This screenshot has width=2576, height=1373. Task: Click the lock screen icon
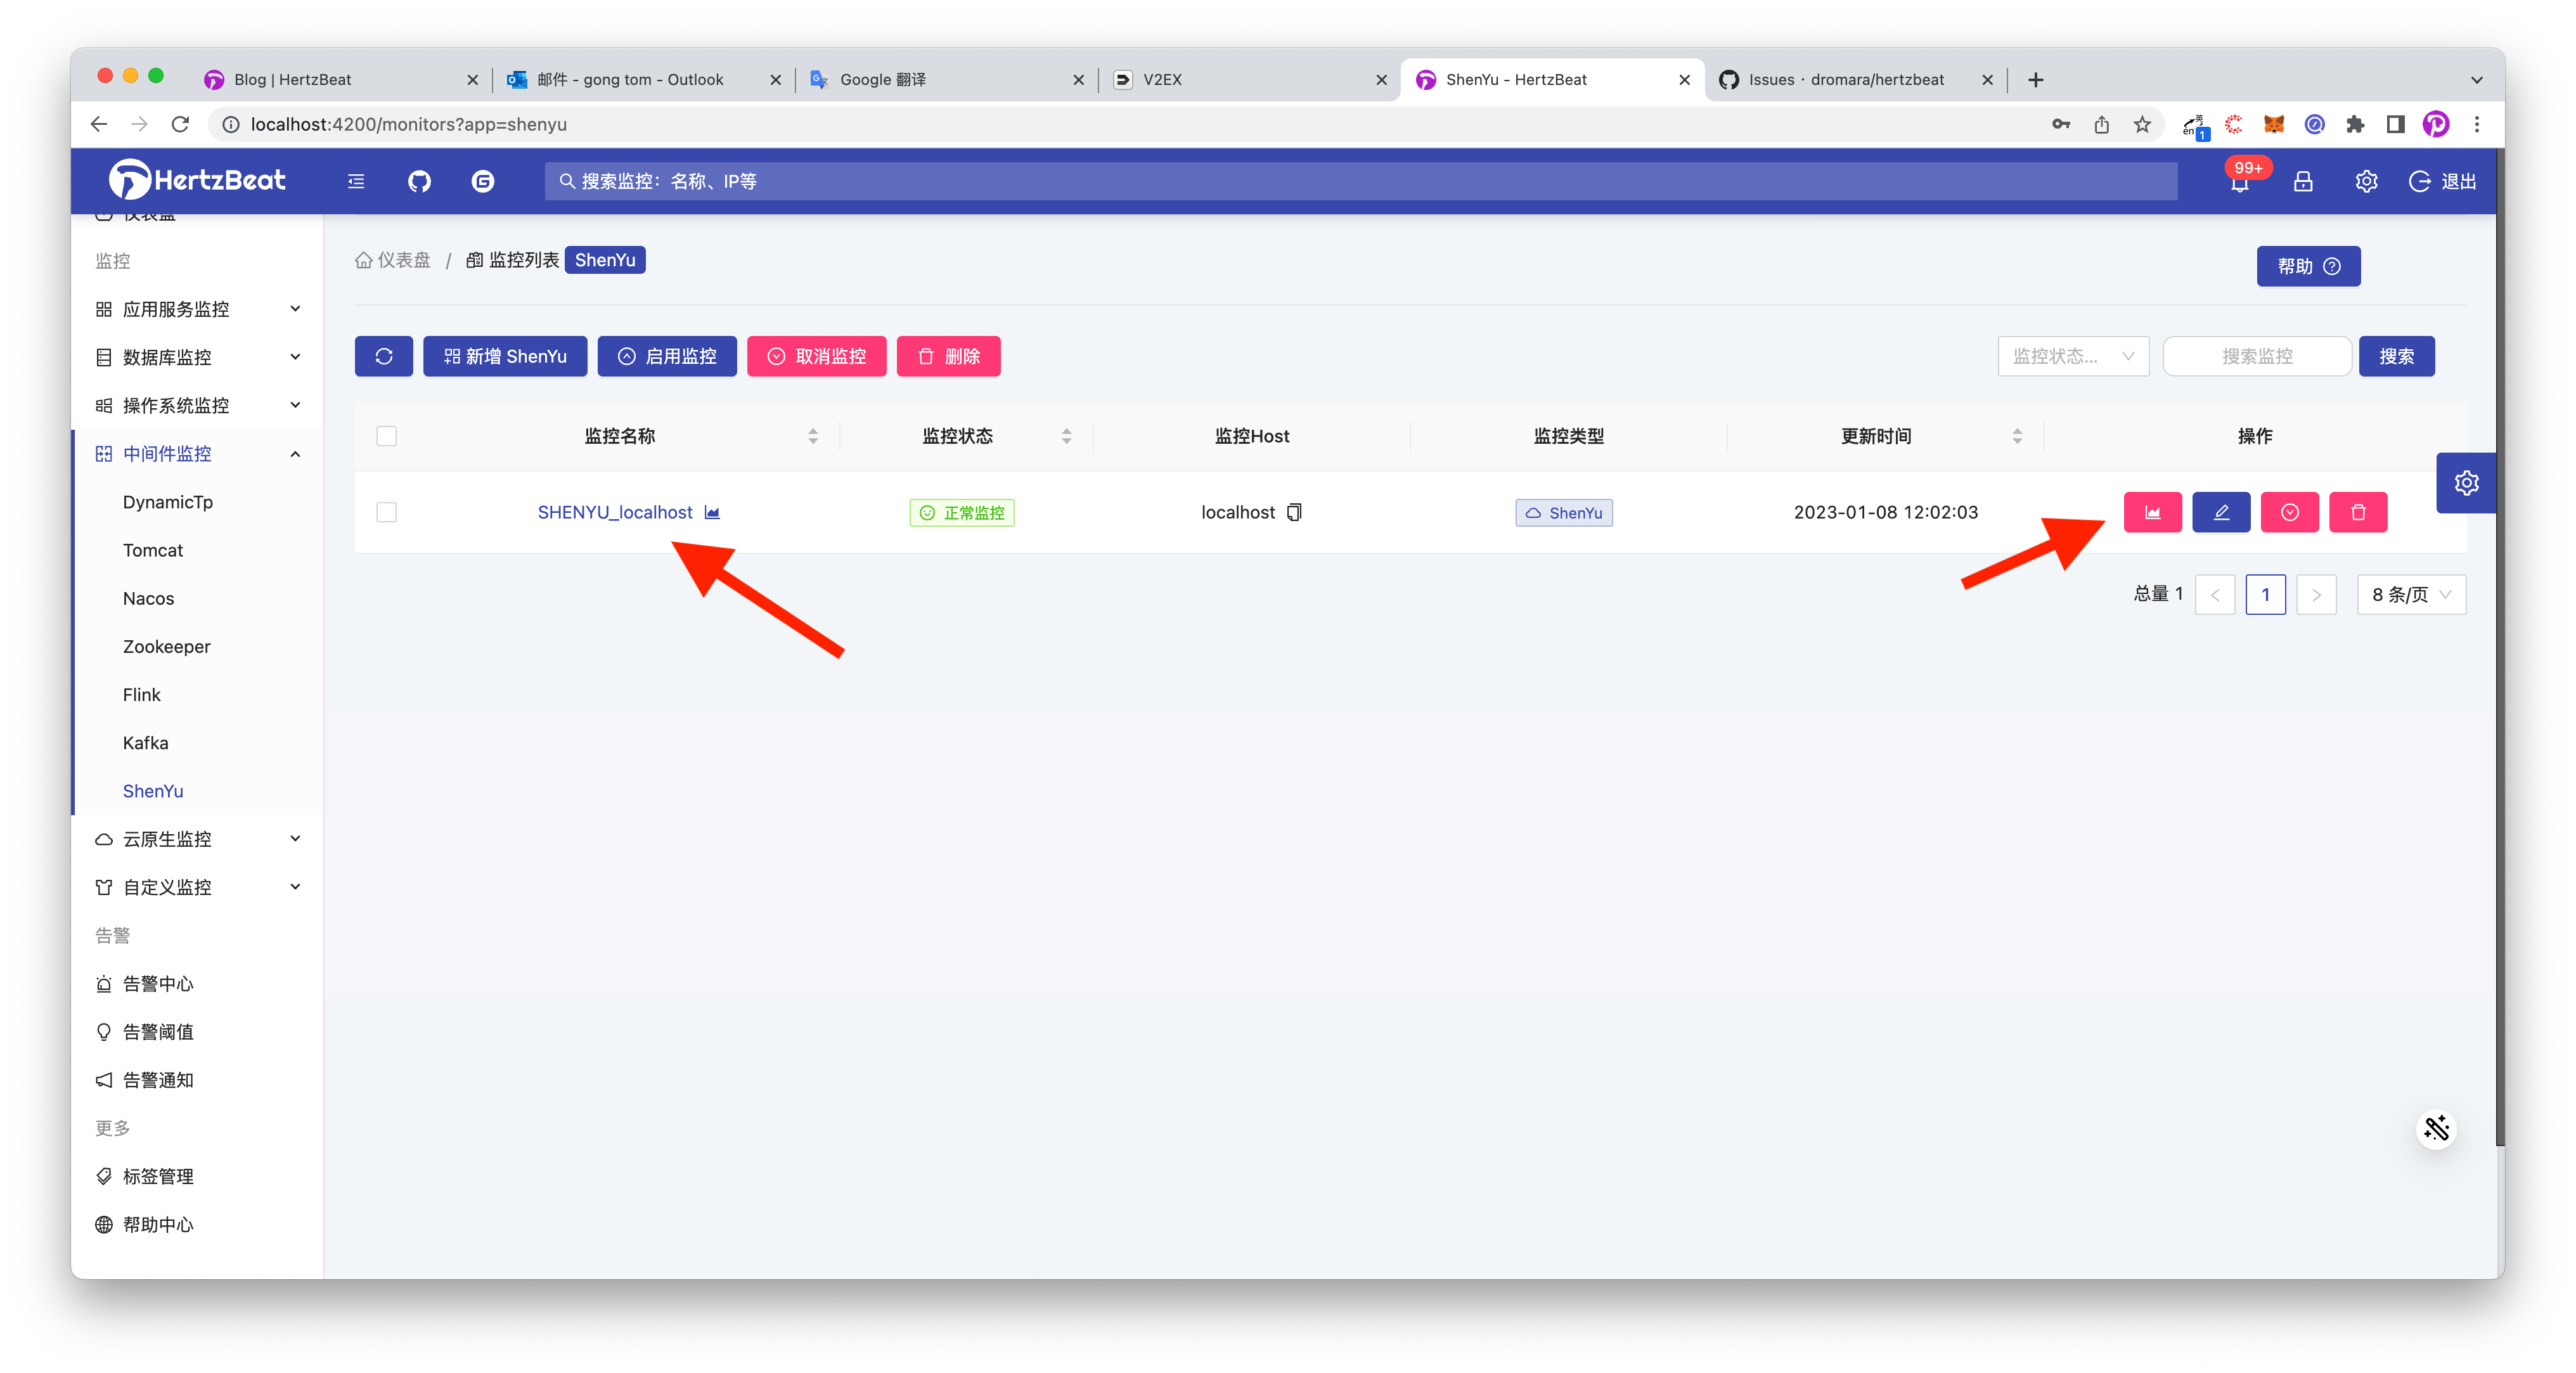(x=2303, y=181)
